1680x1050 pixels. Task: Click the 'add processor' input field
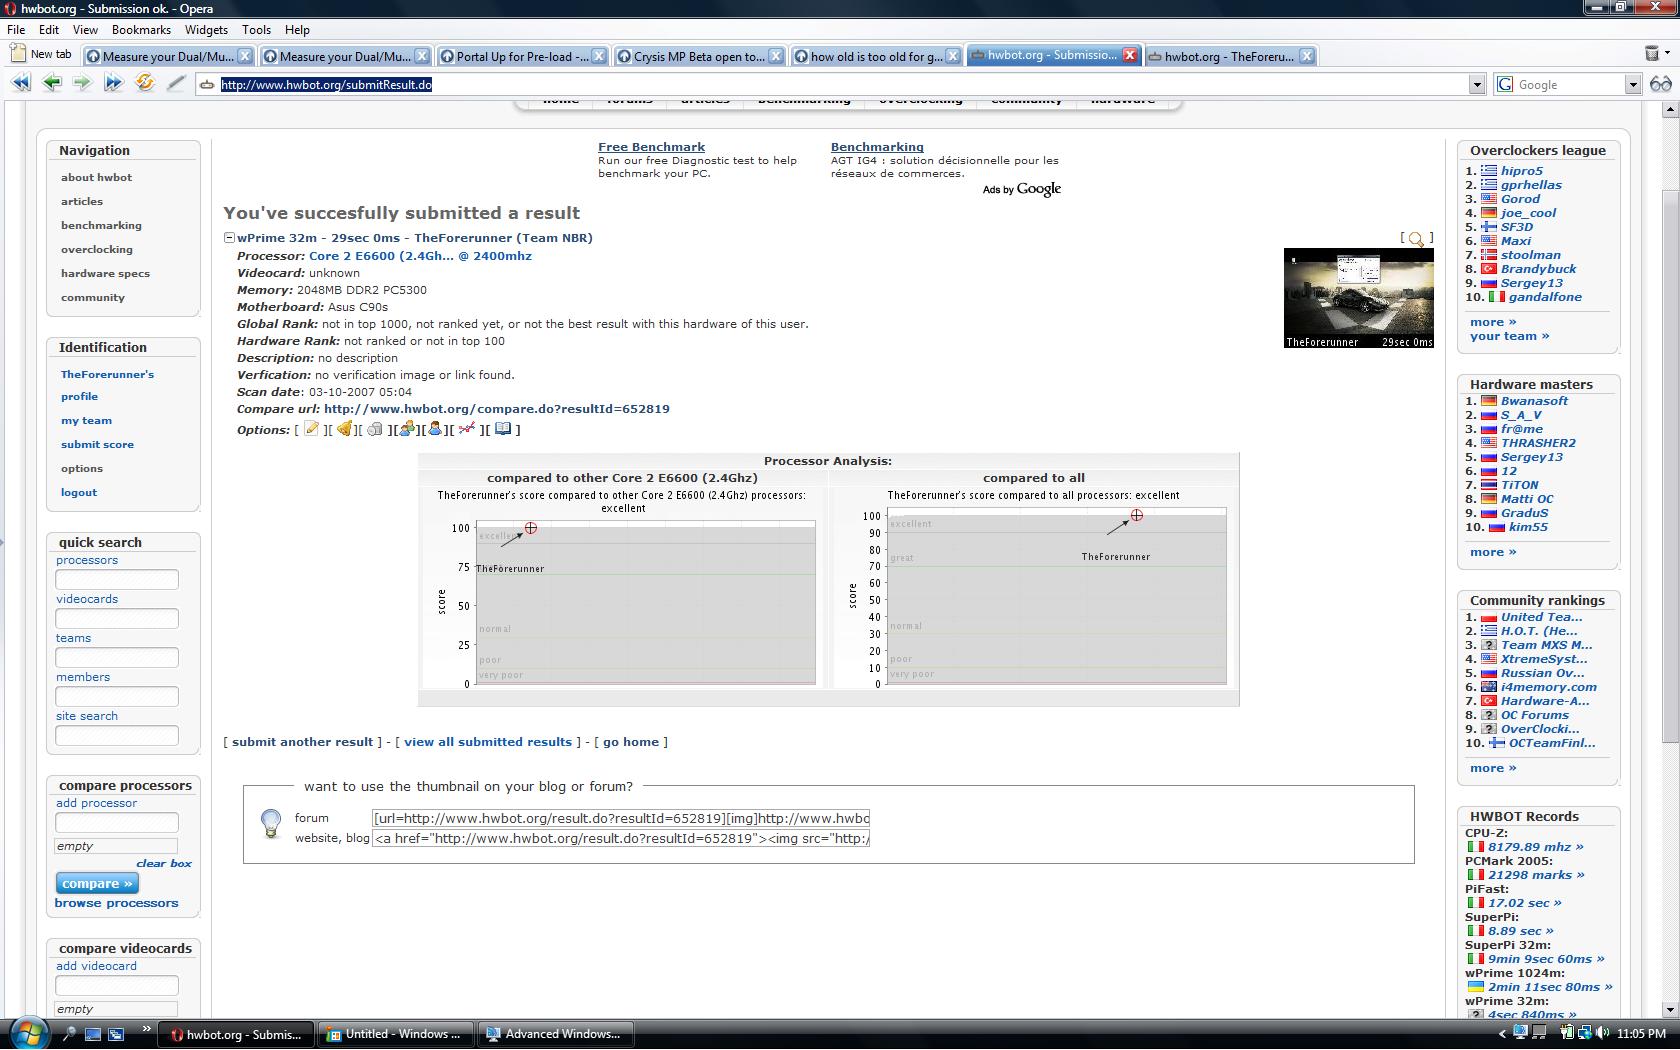coord(117,822)
